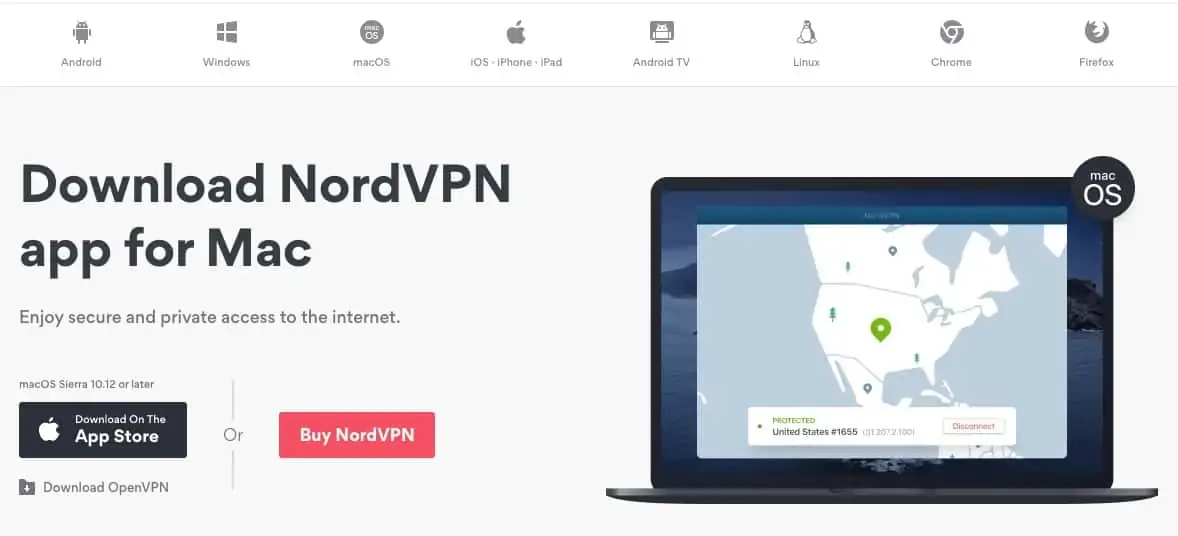
Task: Click the Windows logo icon
Action: pyautogui.click(x=226, y=32)
